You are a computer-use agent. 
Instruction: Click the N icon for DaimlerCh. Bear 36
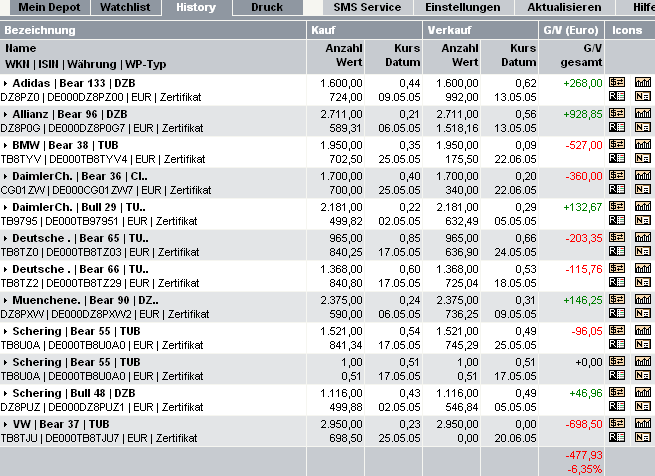tap(642, 189)
